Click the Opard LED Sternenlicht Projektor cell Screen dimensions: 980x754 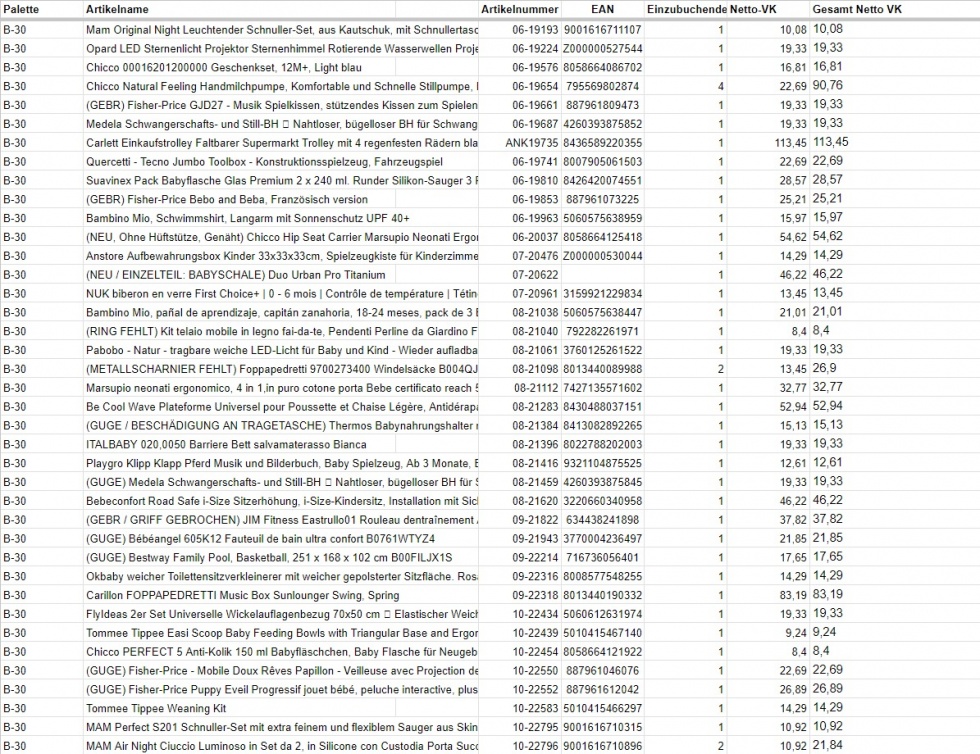coord(282,48)
